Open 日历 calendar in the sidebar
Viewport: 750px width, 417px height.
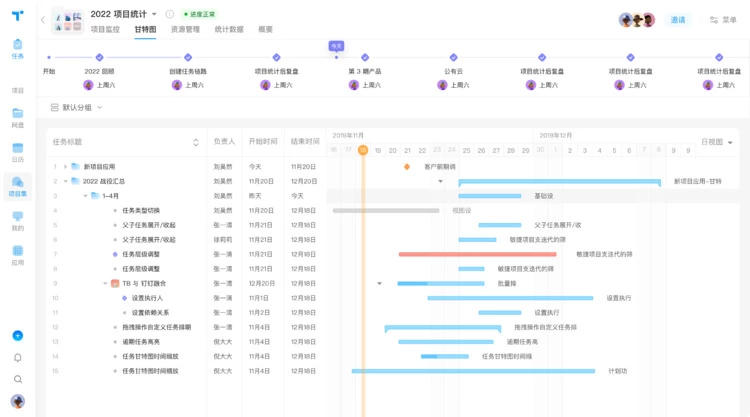tap(17, 152)
